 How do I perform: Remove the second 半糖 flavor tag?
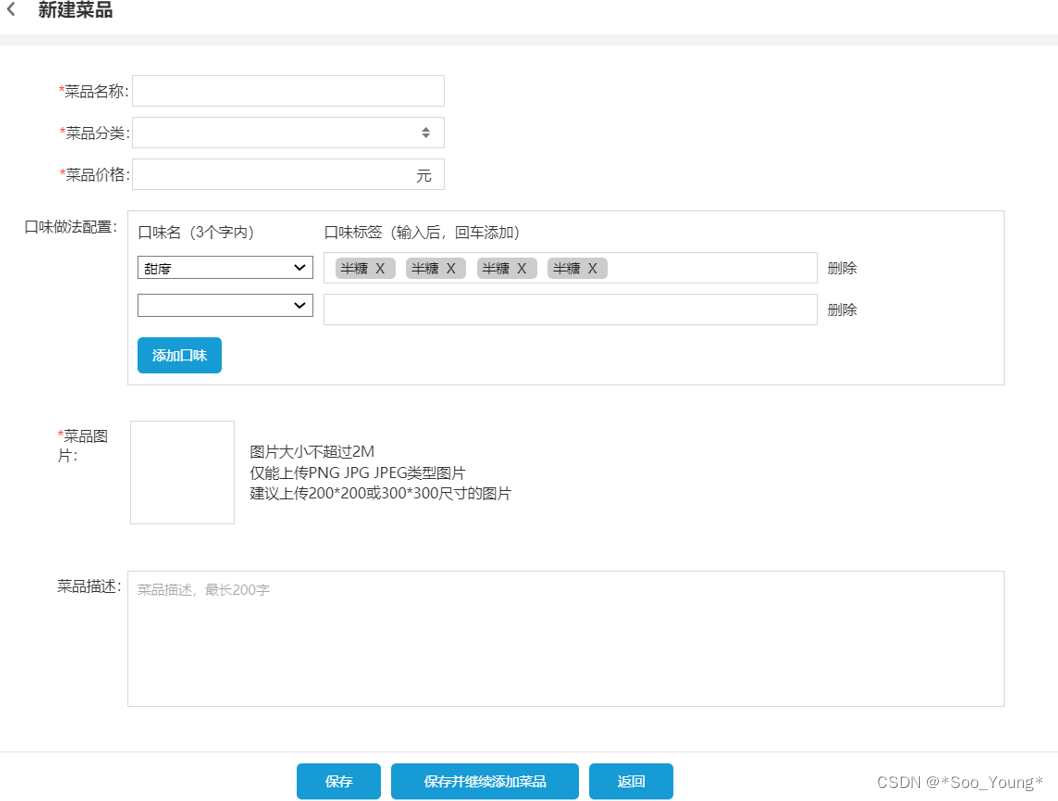(449, 267)
